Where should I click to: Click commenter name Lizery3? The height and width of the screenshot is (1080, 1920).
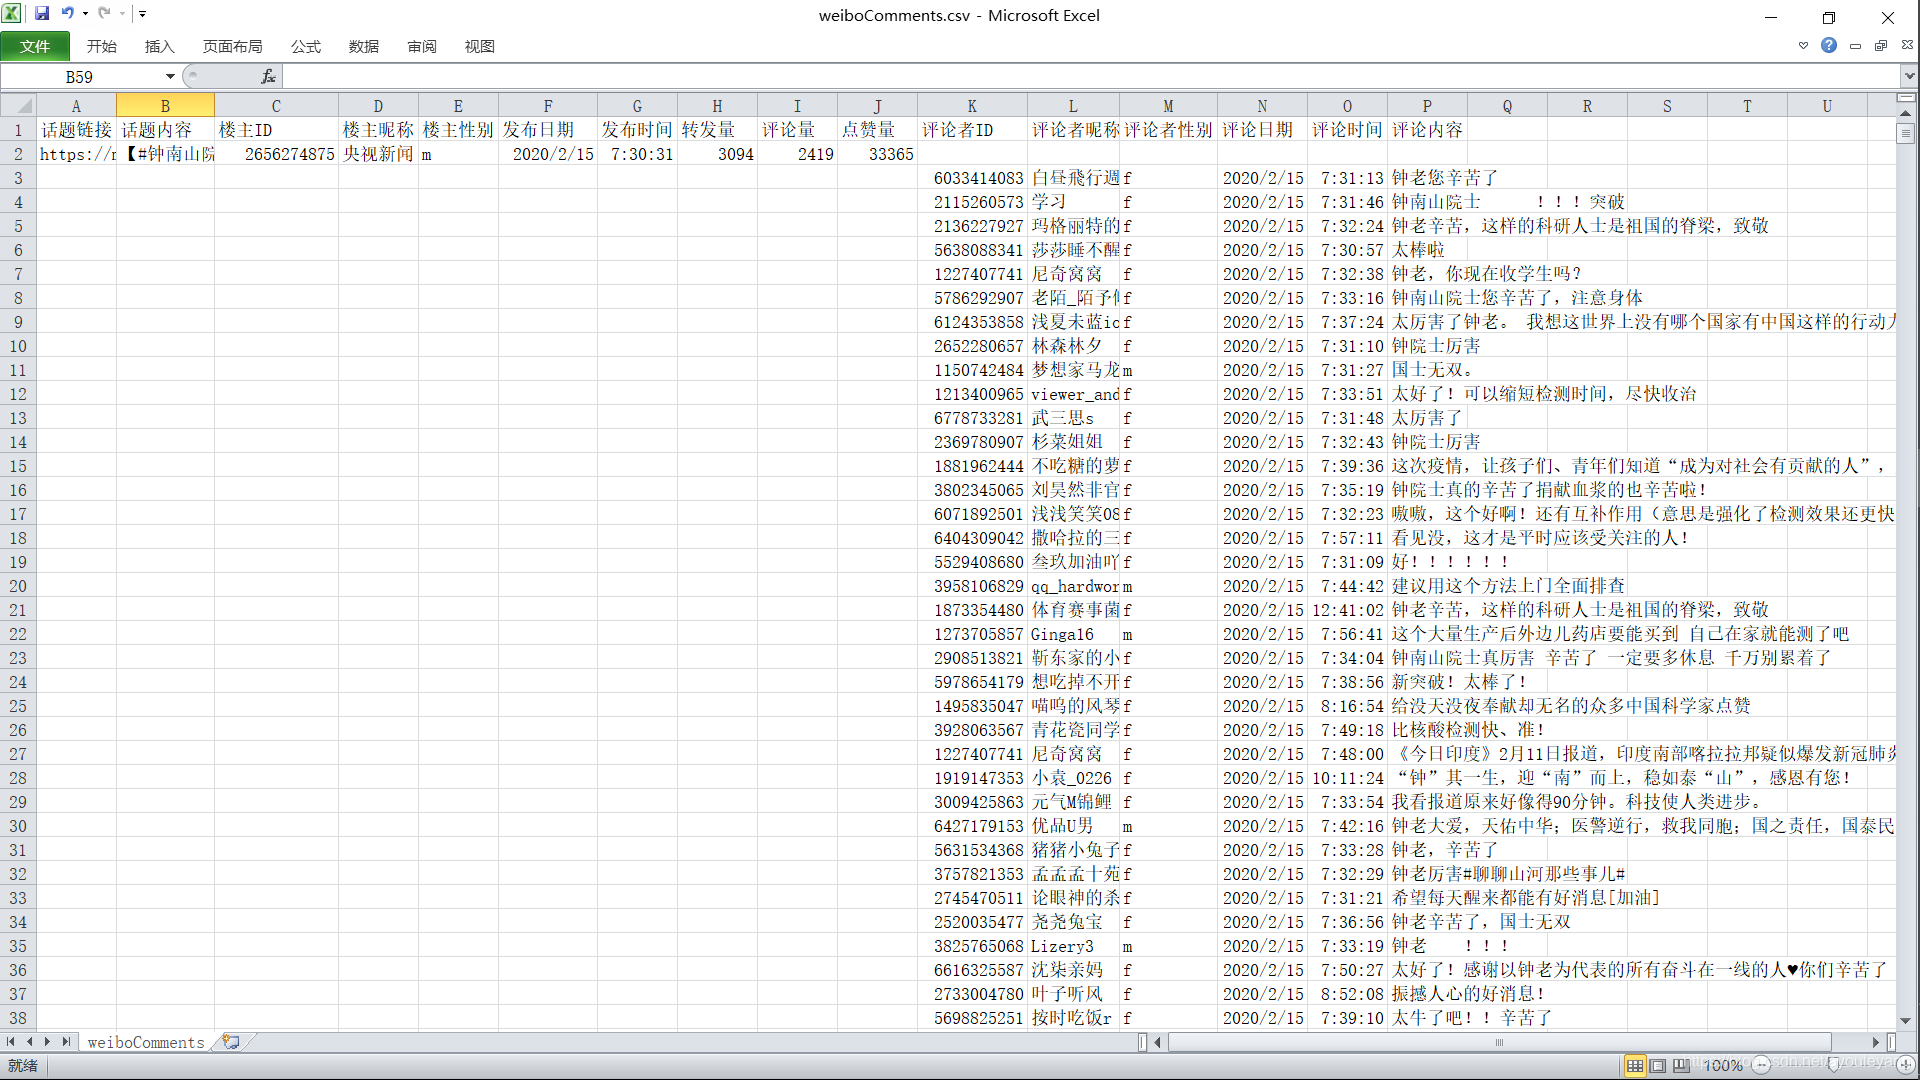[x=1073, y=946]
